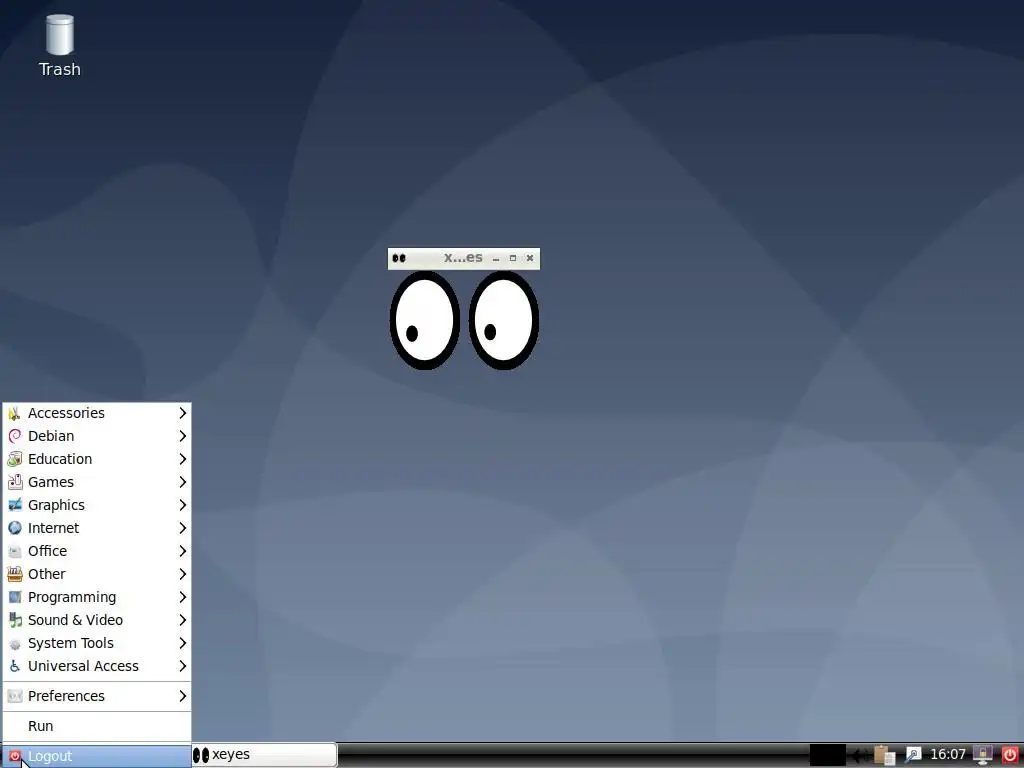Minimize the xeyes window
The height and width of the screenshot is (768, 1024).
click(x=496, y=259)
